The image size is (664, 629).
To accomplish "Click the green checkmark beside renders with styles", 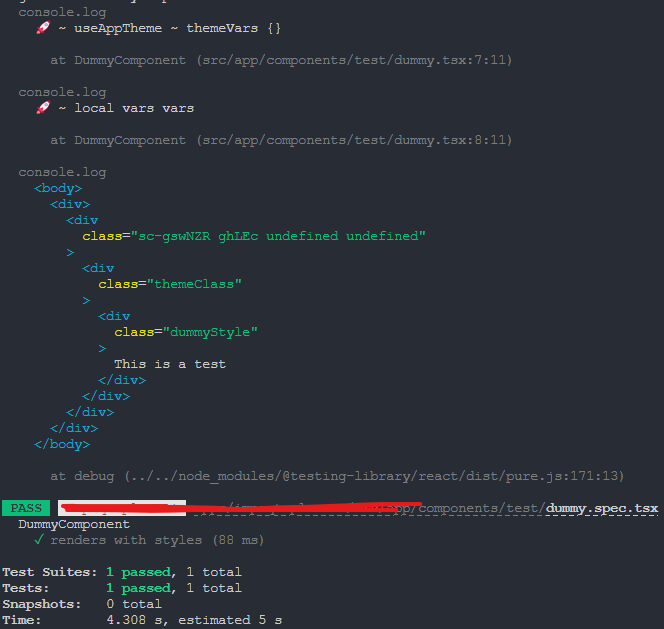I will [39, 540].
